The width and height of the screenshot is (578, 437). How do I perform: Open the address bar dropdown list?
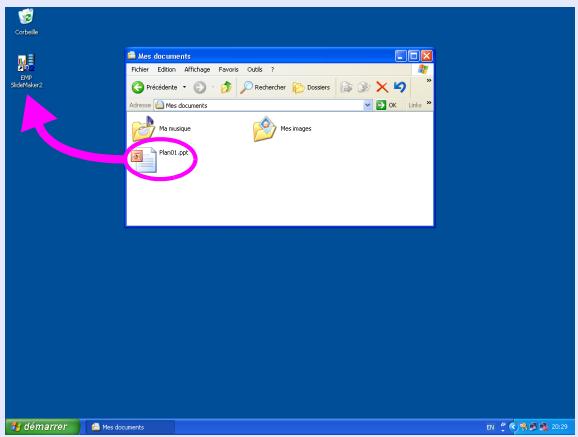tap(367, 105)
